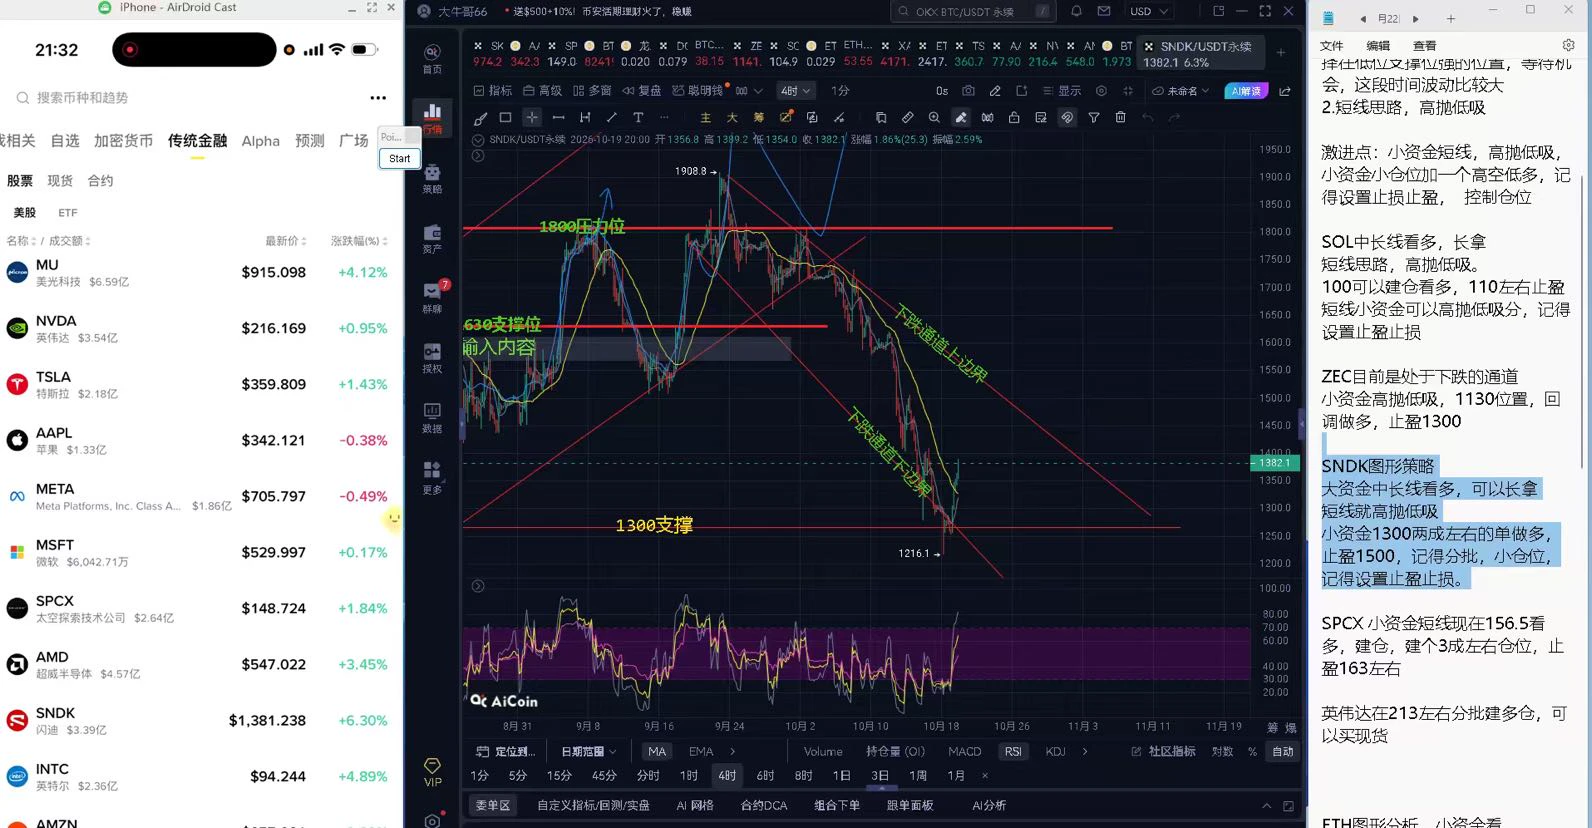Open the VIP sidebar icon
Viewport: 1592px width, 828px height.
(432, 772)
